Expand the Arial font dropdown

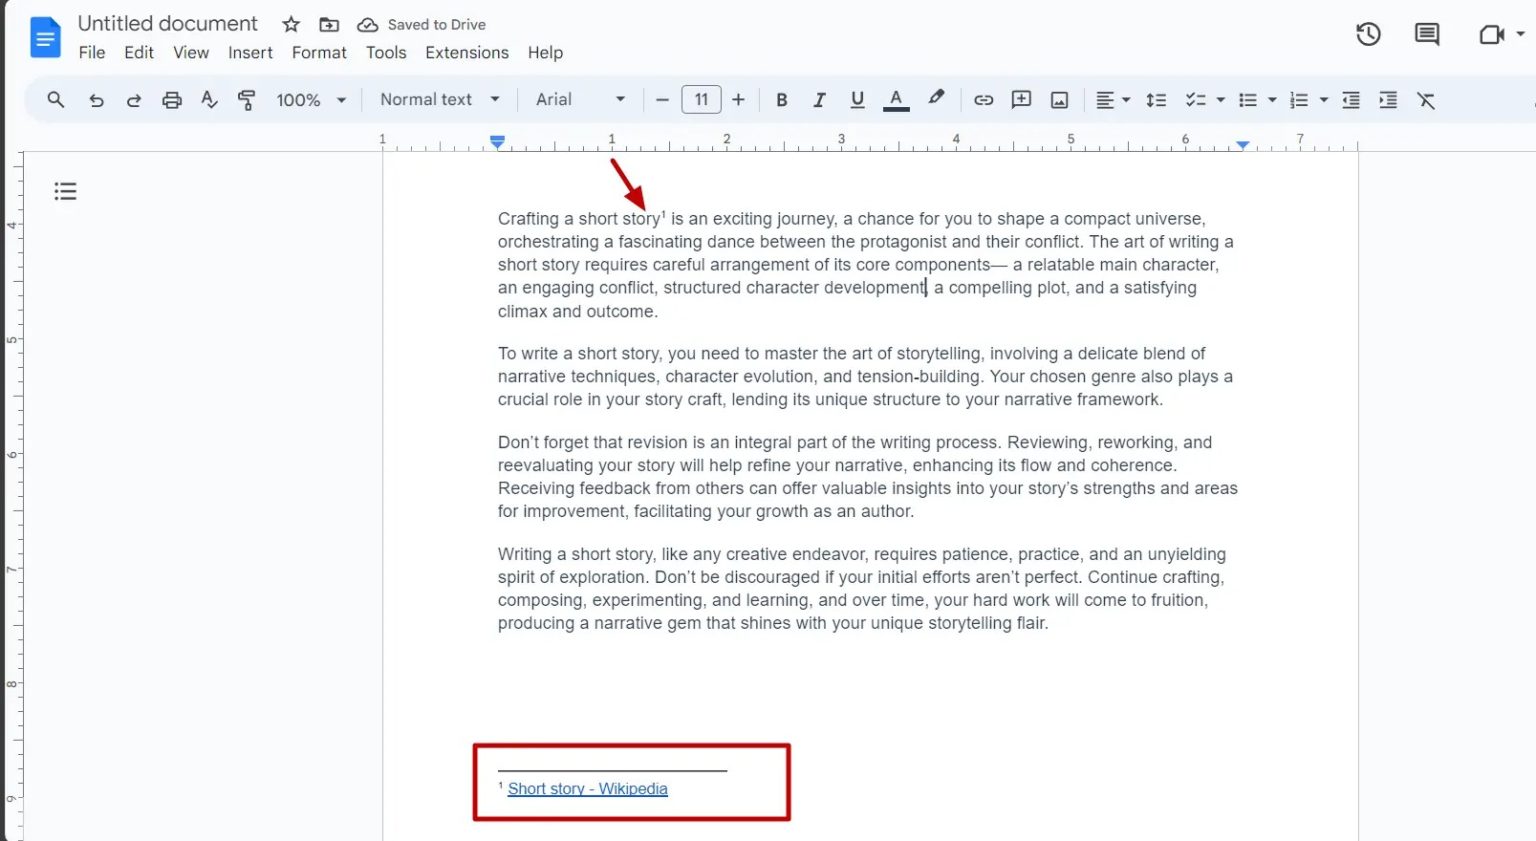coord(580,100)
